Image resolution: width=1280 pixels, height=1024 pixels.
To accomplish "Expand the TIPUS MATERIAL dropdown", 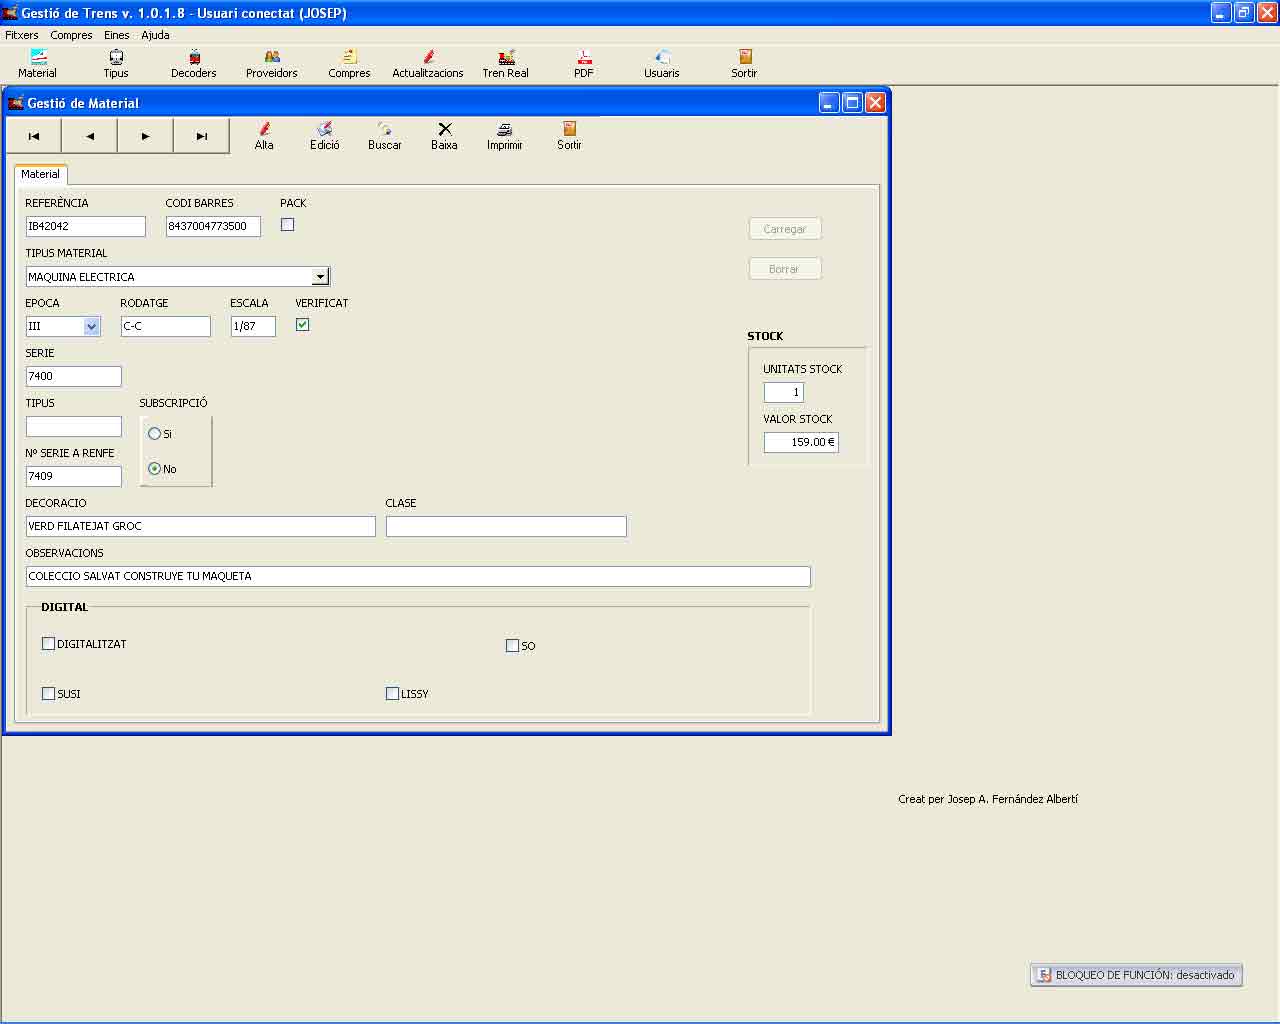I will point(320,277).
